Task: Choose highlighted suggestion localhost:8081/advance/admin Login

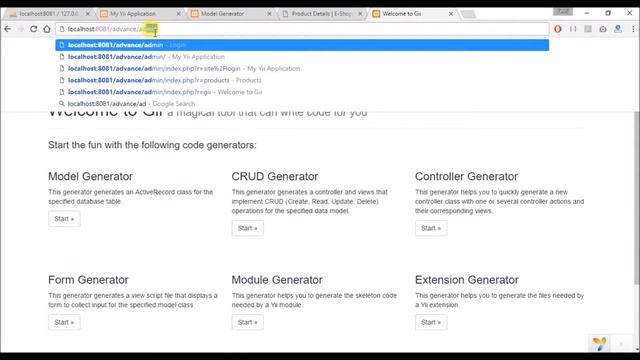Action: tap(302, 45)
